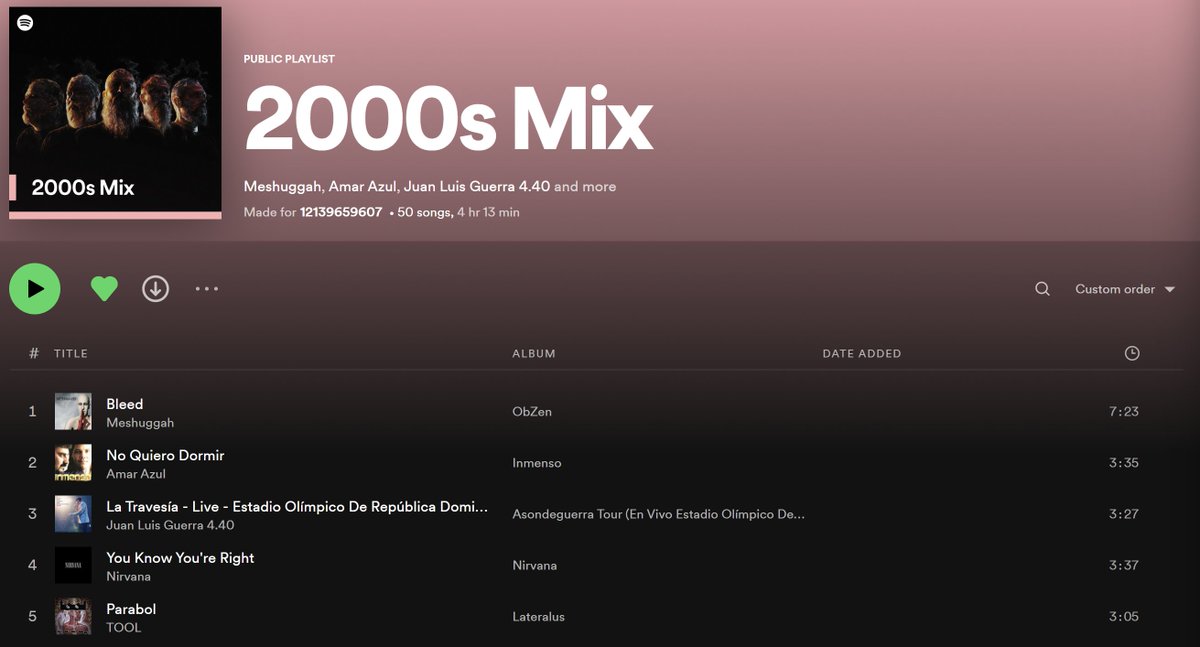
Task: Sort by the TITLE column header
Action: point(71,353)
